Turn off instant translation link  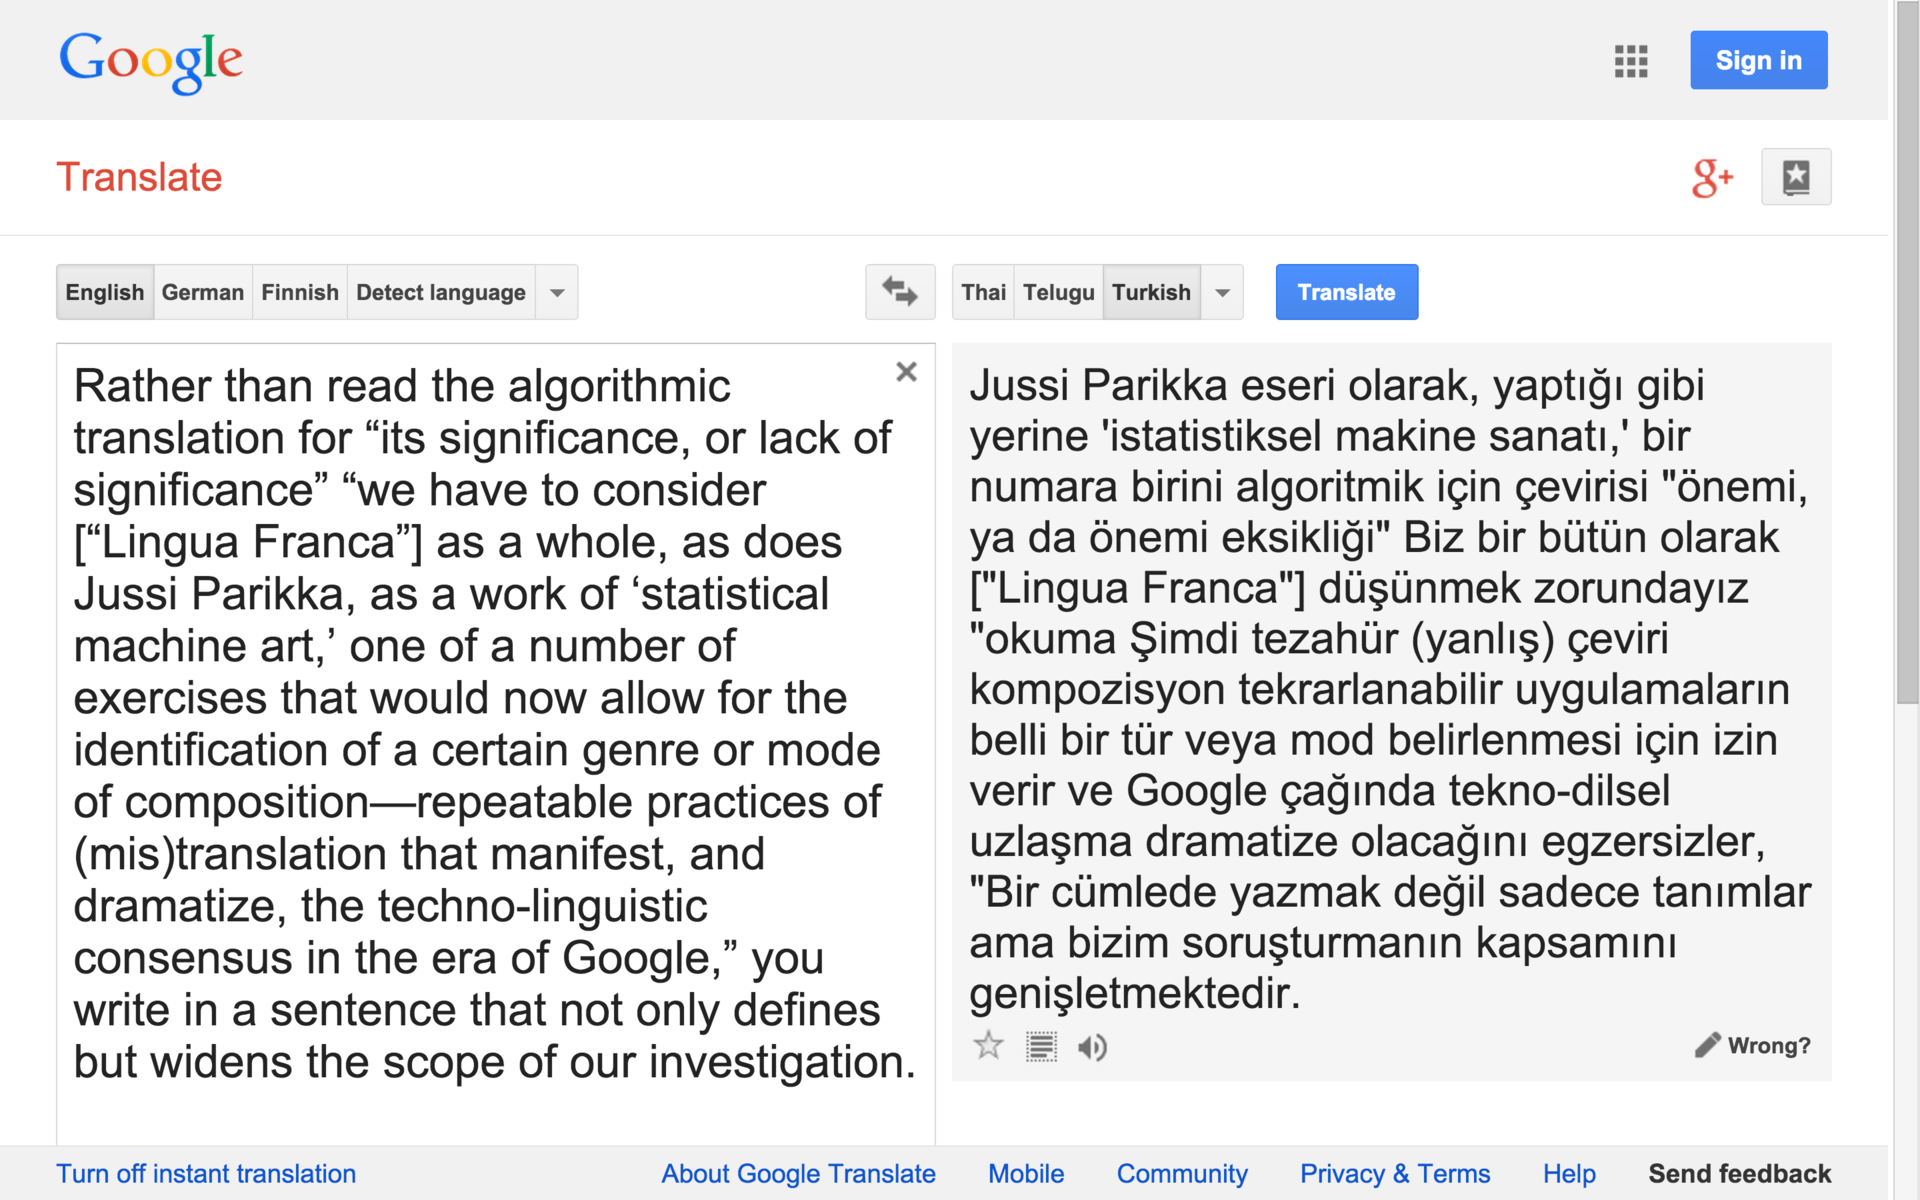point(206,1173)
